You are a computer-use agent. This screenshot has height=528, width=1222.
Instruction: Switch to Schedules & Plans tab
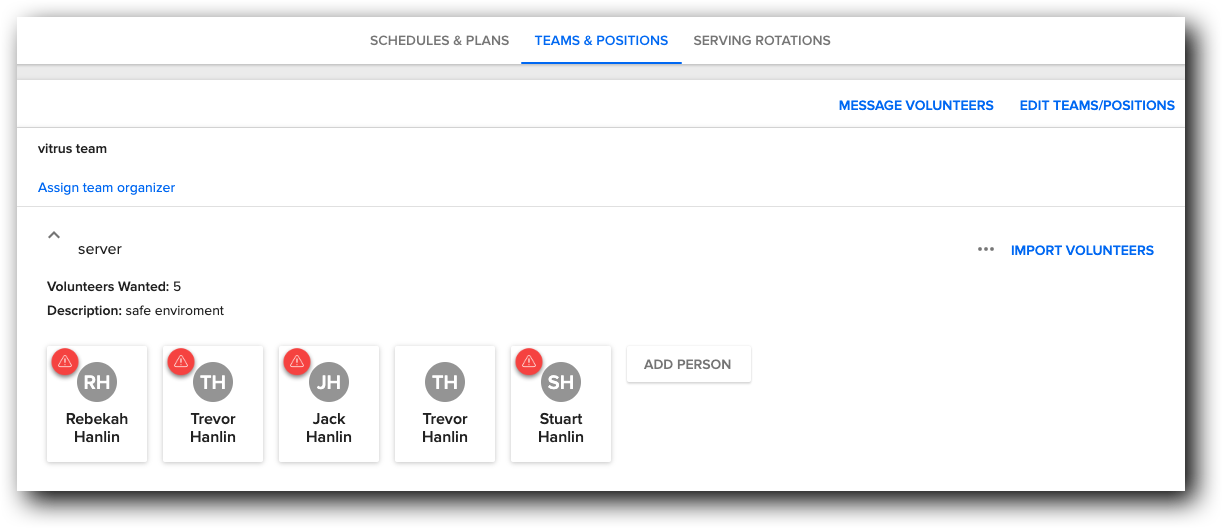tap(439, 41)
